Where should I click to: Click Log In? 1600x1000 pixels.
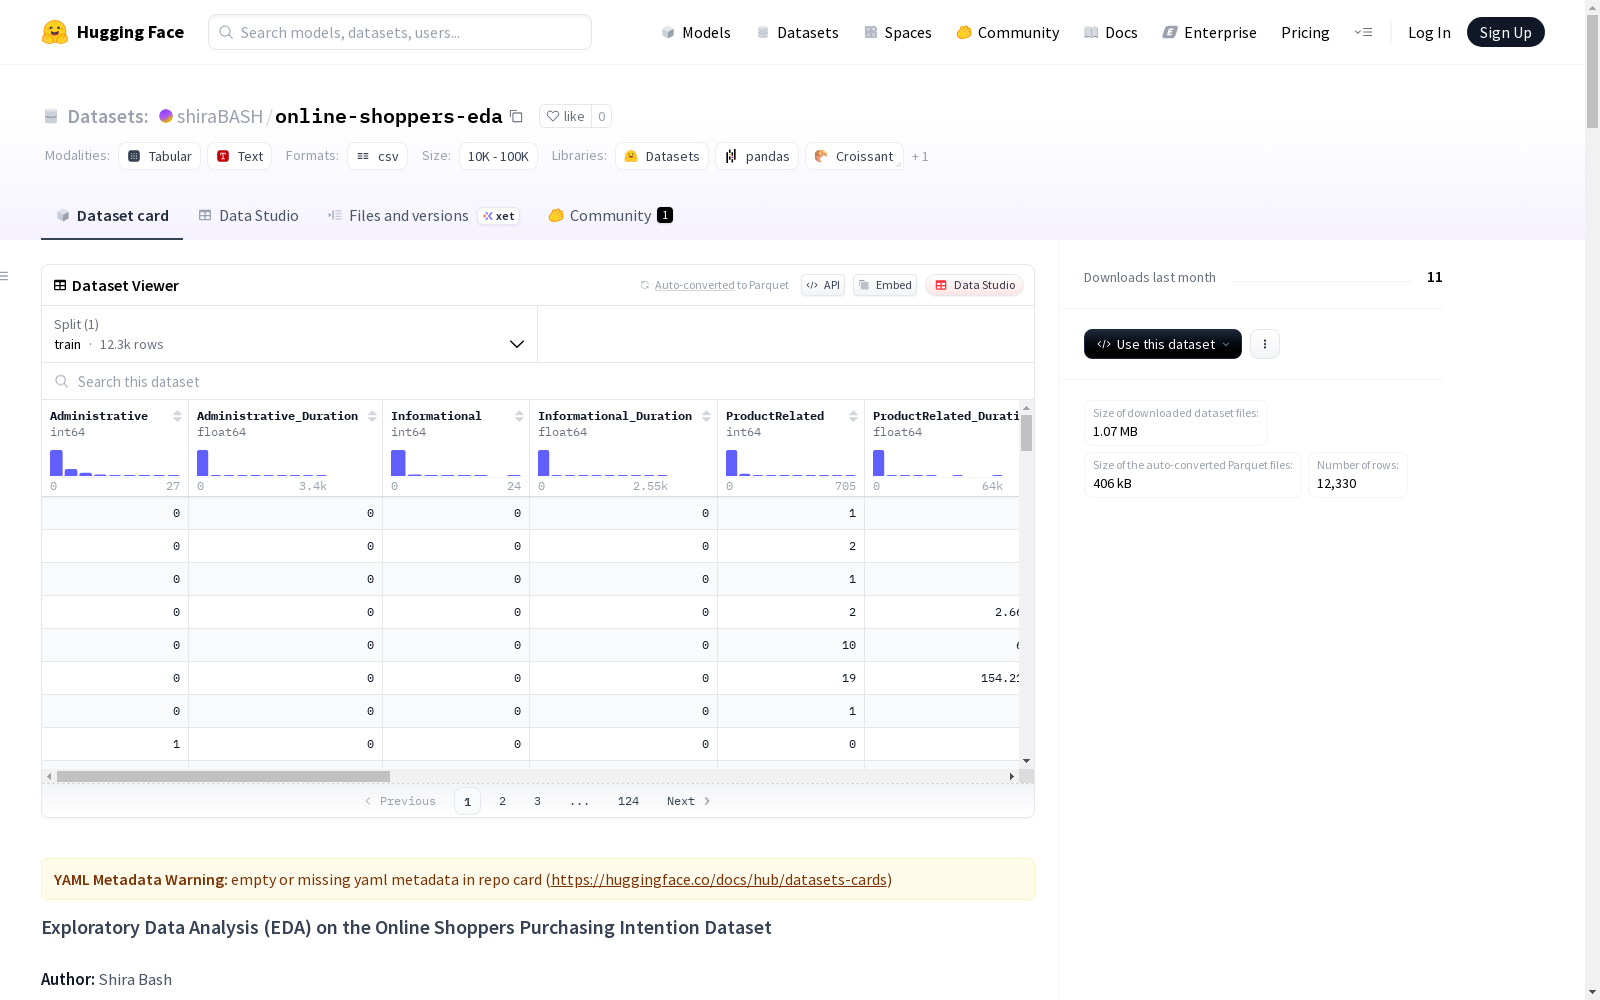coord(1429,32)
